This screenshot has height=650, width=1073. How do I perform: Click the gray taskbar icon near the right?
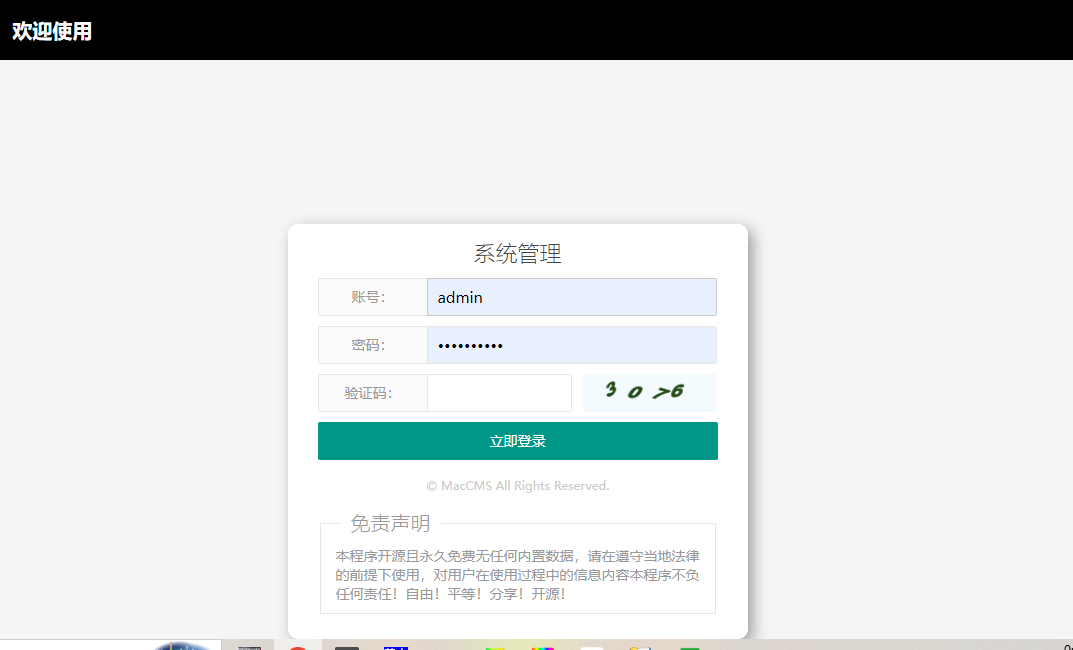pos(592,647)
